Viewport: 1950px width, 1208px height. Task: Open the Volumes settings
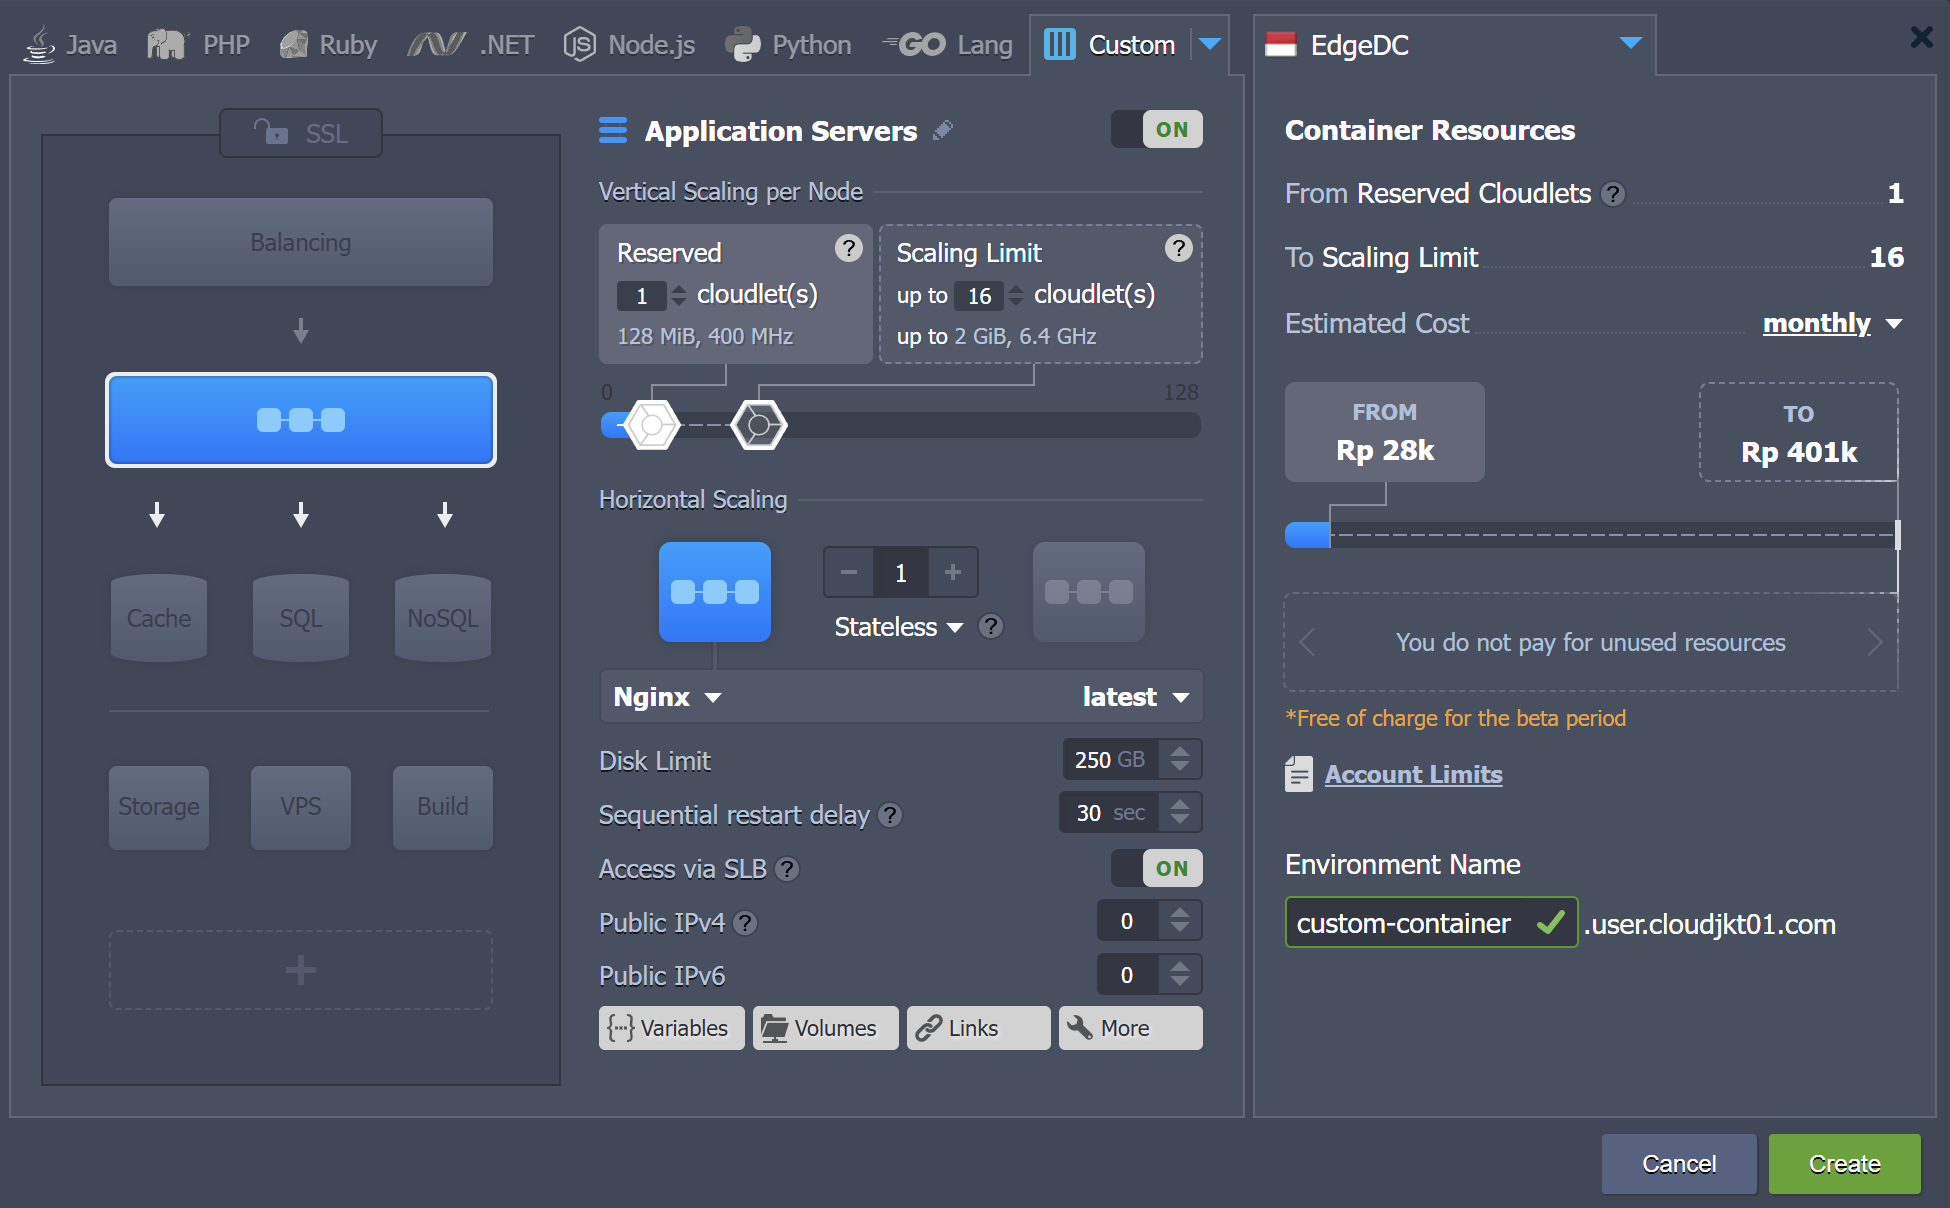[x=826, y=1028]
